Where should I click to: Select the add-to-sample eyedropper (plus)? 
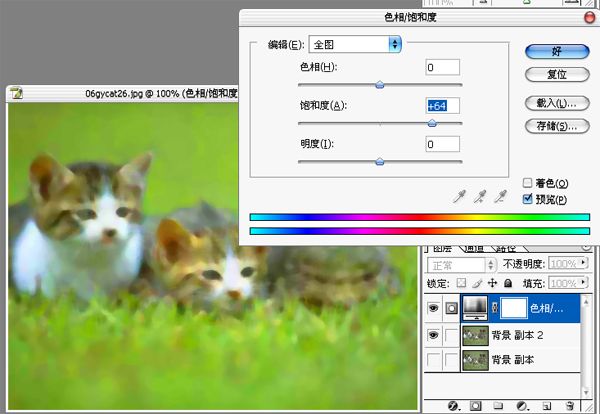point(480,197)
